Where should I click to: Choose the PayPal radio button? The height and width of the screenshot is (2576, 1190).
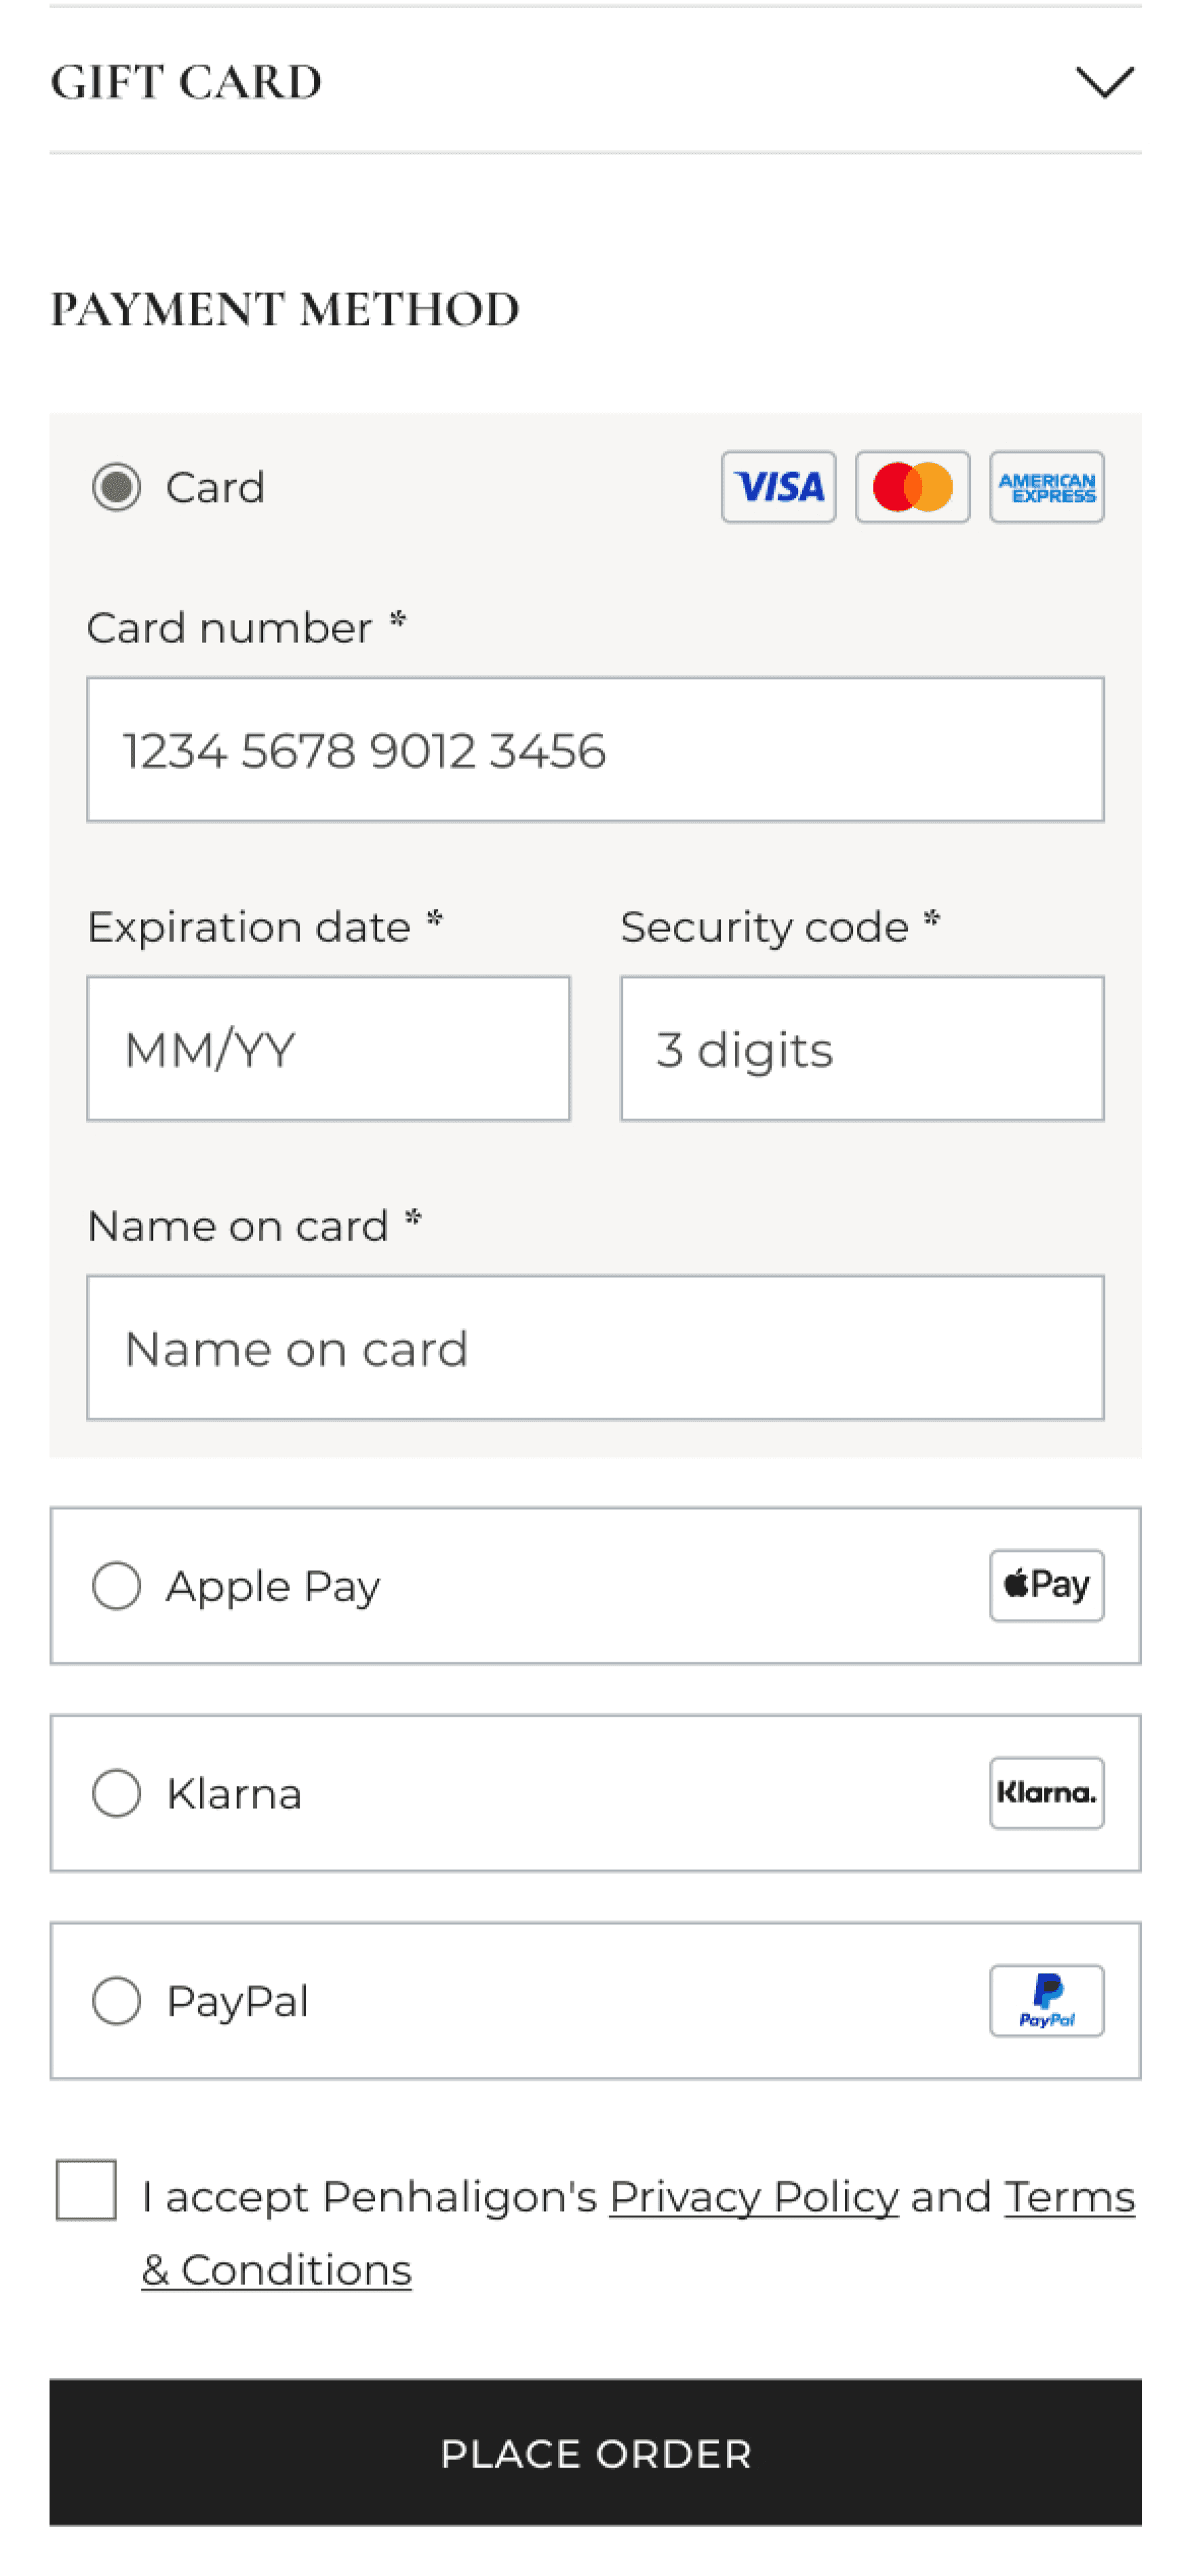click(x=117, y=2001)
